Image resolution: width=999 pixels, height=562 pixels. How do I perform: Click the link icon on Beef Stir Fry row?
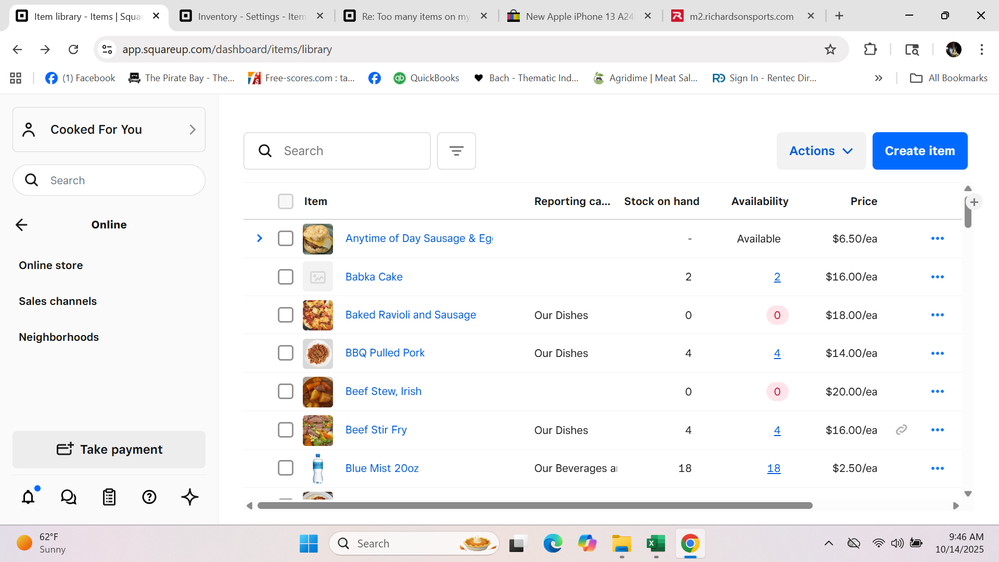(901, 430)
